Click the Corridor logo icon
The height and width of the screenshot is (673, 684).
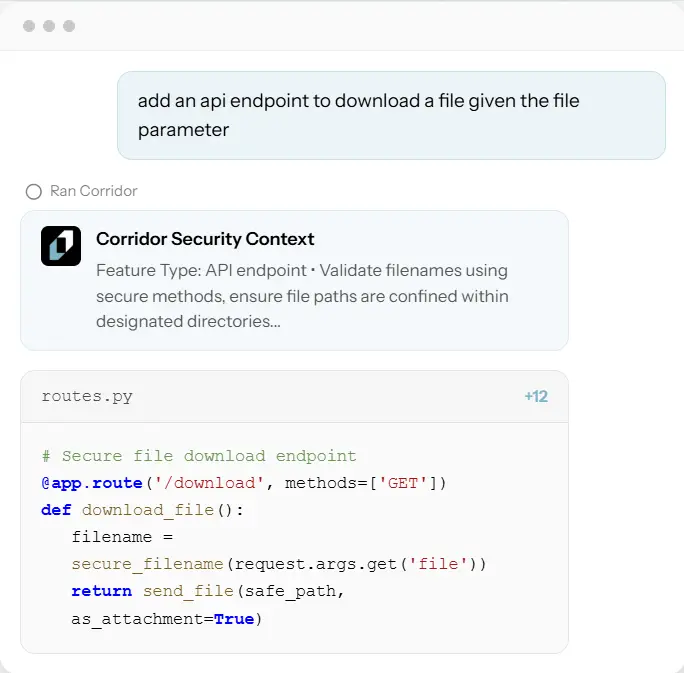tap(61, 246)
